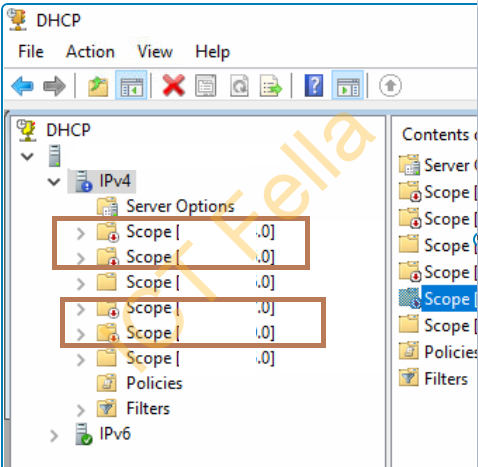
Task: Select Filters in the contents pane
Action: point(446,379)
